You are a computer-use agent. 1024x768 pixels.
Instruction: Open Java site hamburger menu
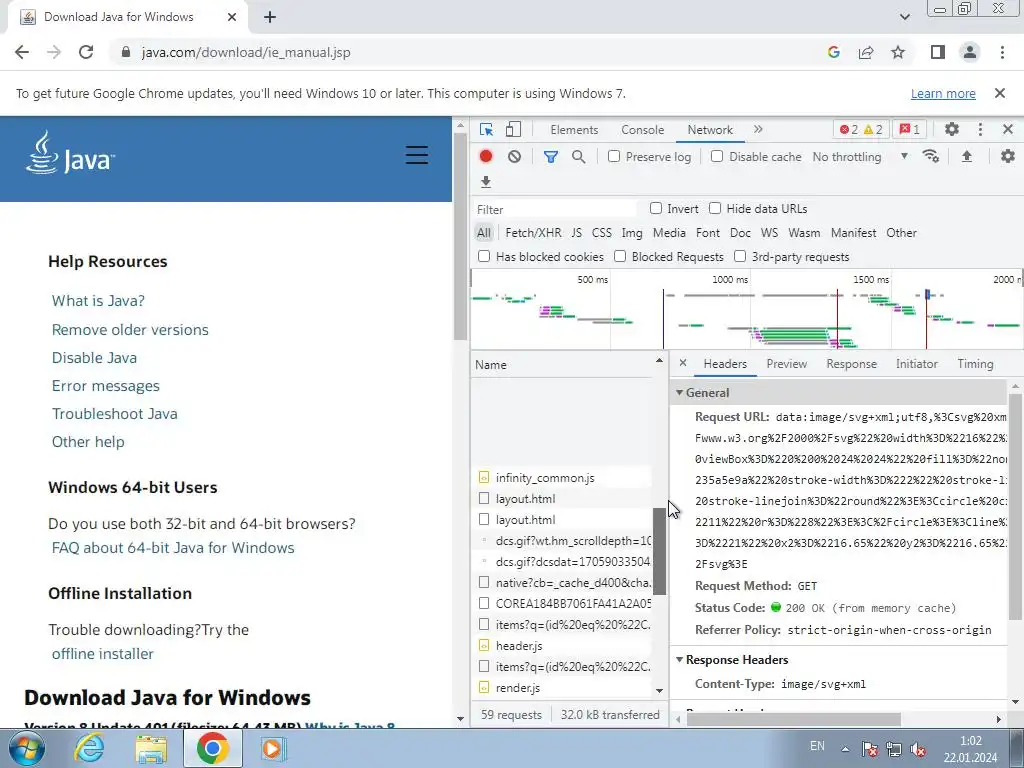tap(417, 155)
